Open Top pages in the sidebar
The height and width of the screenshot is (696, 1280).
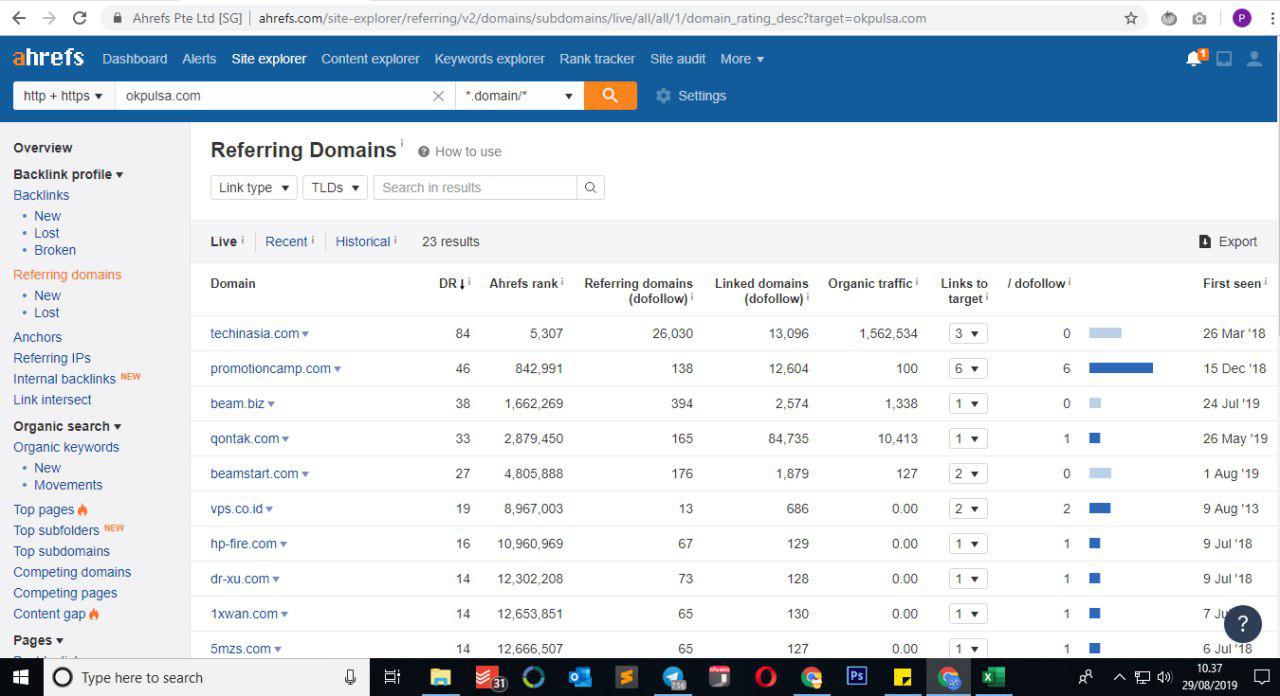44,509
